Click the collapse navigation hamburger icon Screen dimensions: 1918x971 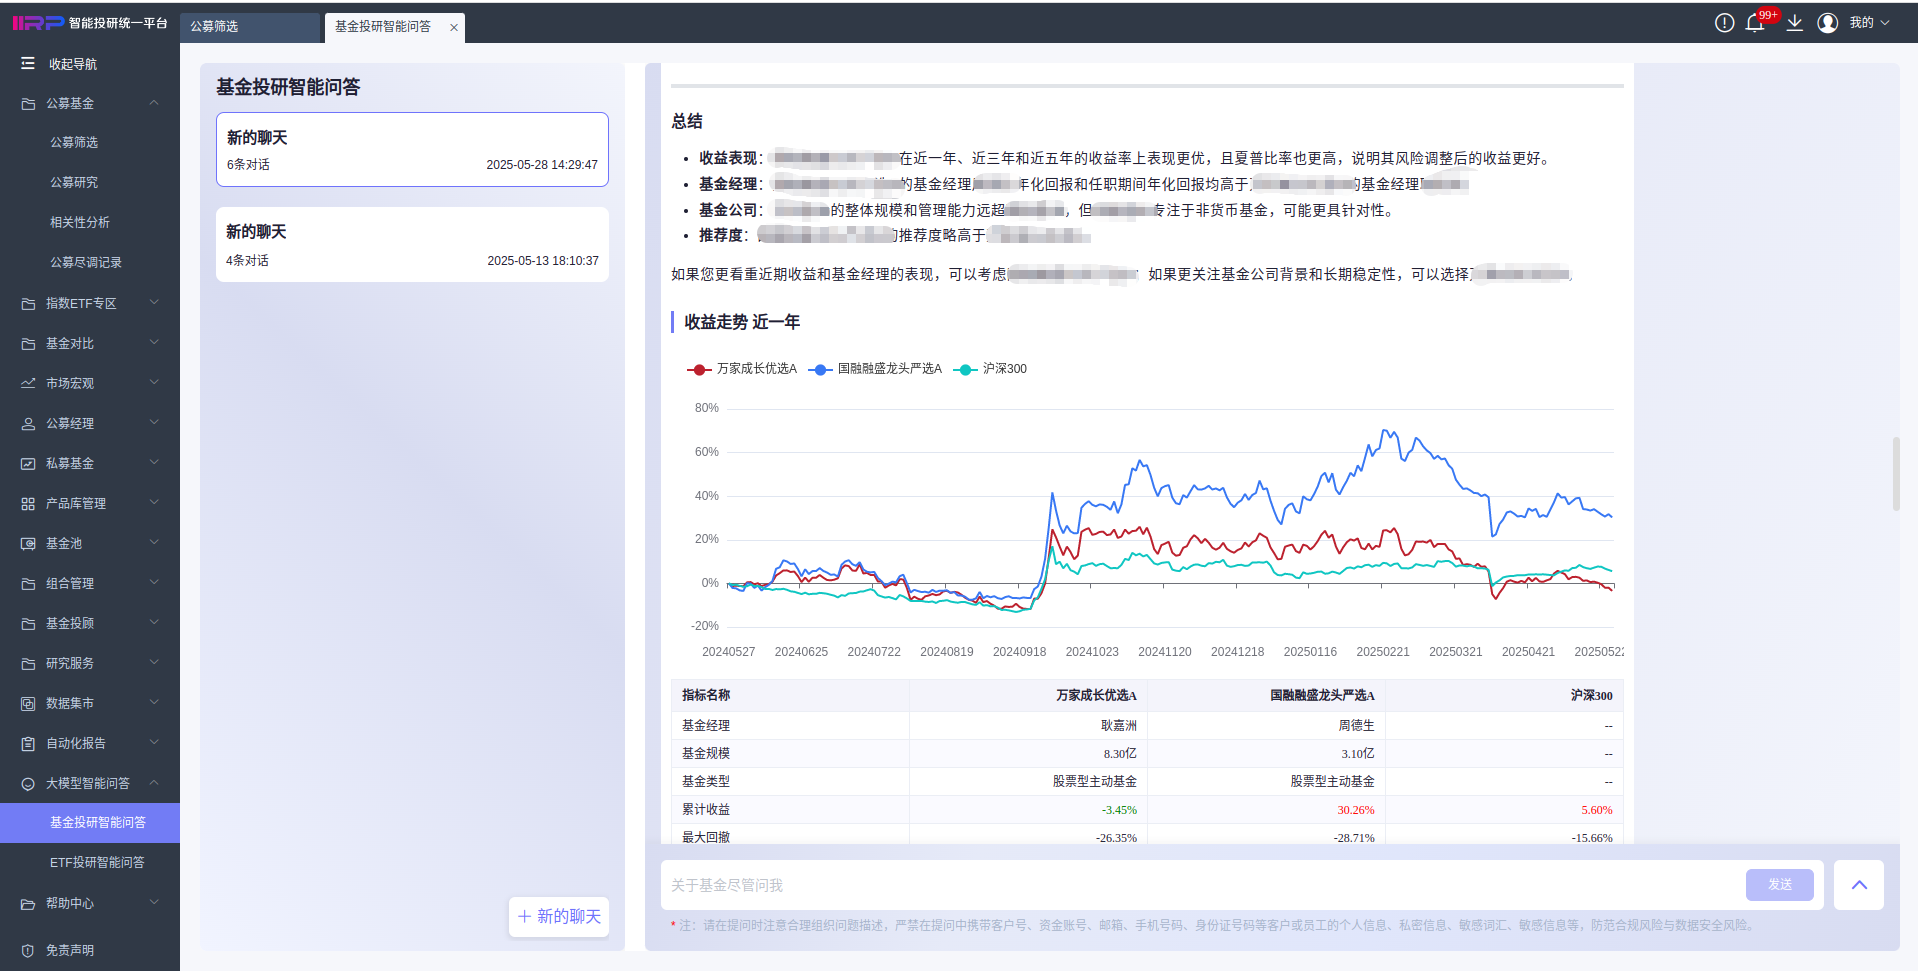tap(28, 63)
